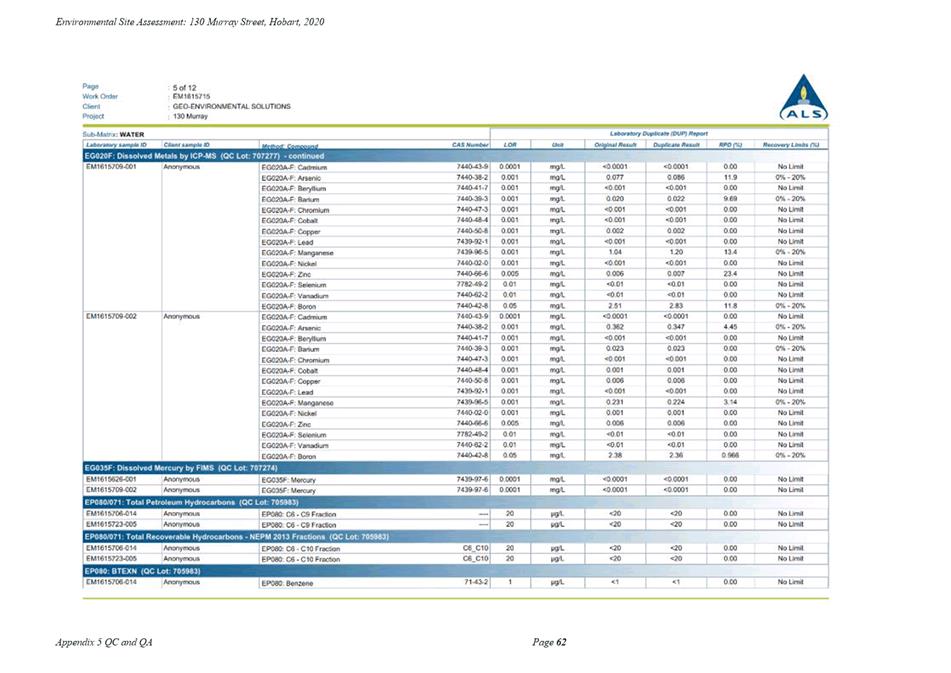The image size is (951, 673).
Task: Click Boron duplicate result 2.83
Action: click(676, 306)
